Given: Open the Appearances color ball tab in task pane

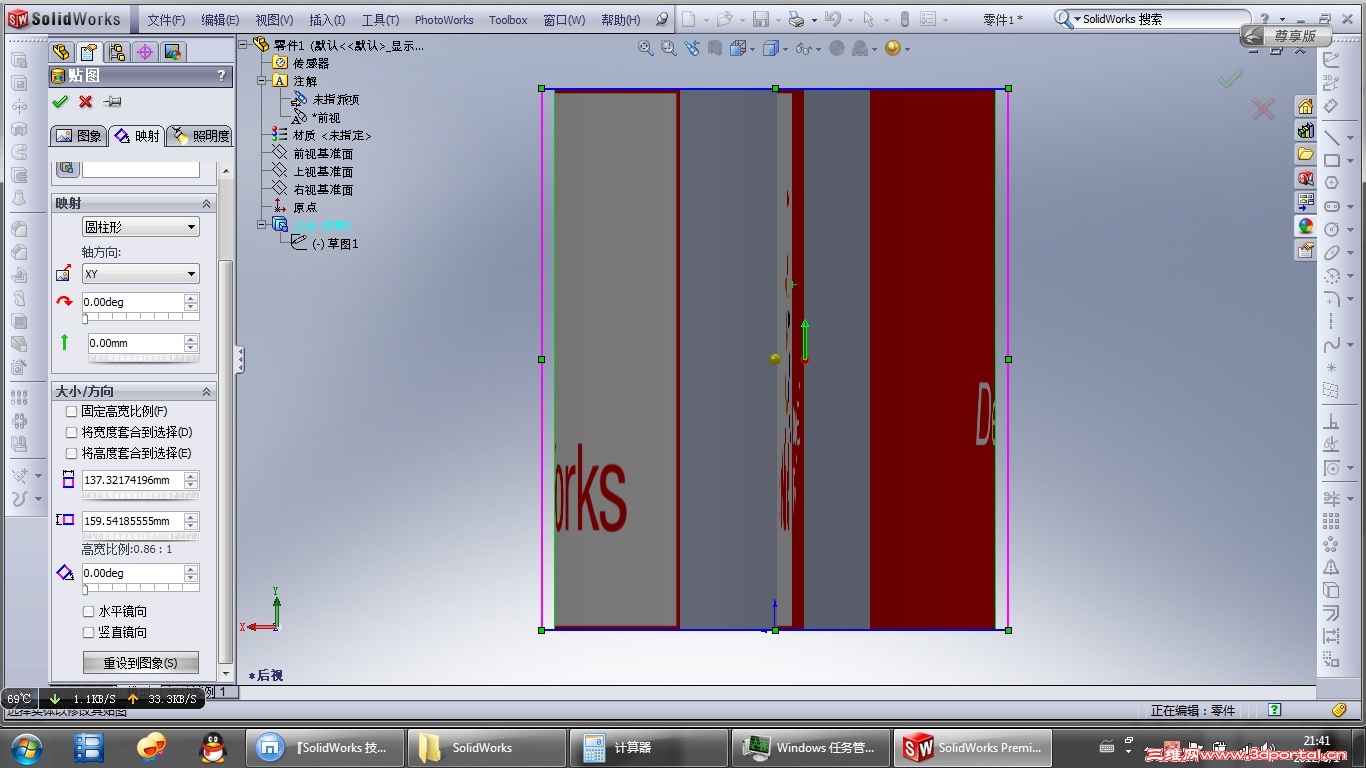Looking at the screenshot, I should (1305, 226).
